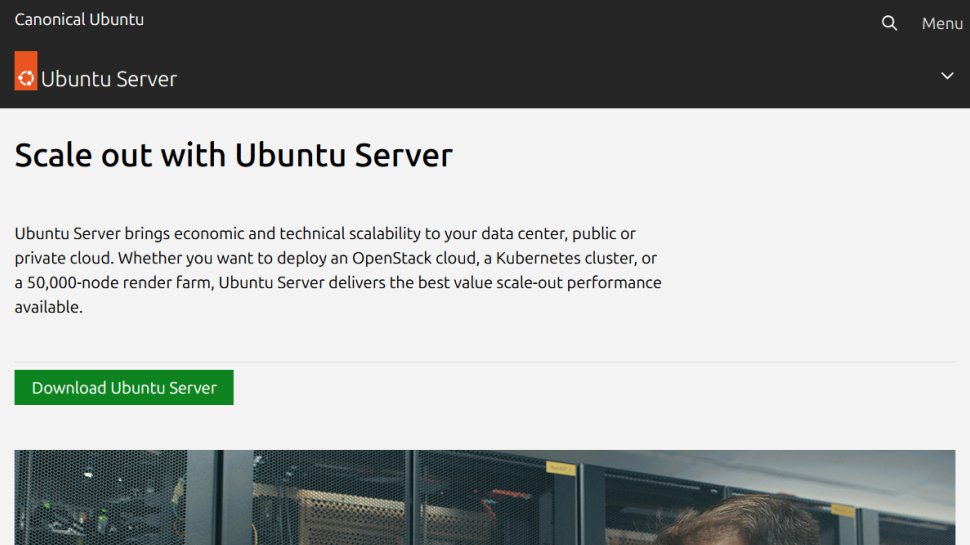Click Download Ubuntu Server button
Viewport: 970px width, 545px height.
[124, 387]
